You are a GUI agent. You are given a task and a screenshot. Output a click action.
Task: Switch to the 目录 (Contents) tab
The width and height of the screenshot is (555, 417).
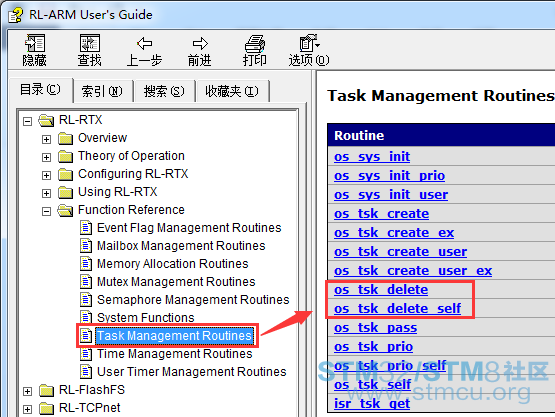40,90
